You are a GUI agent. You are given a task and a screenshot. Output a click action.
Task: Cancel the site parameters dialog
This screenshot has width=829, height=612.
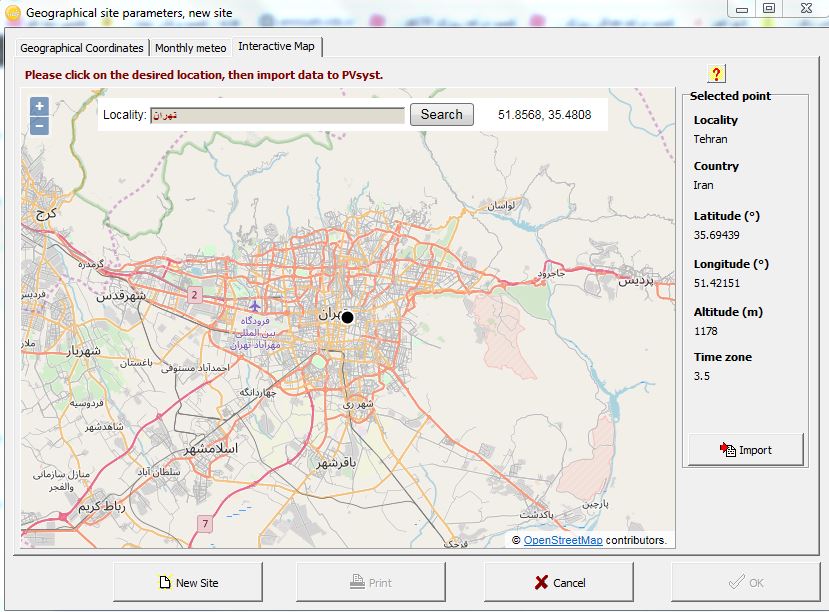559,582
